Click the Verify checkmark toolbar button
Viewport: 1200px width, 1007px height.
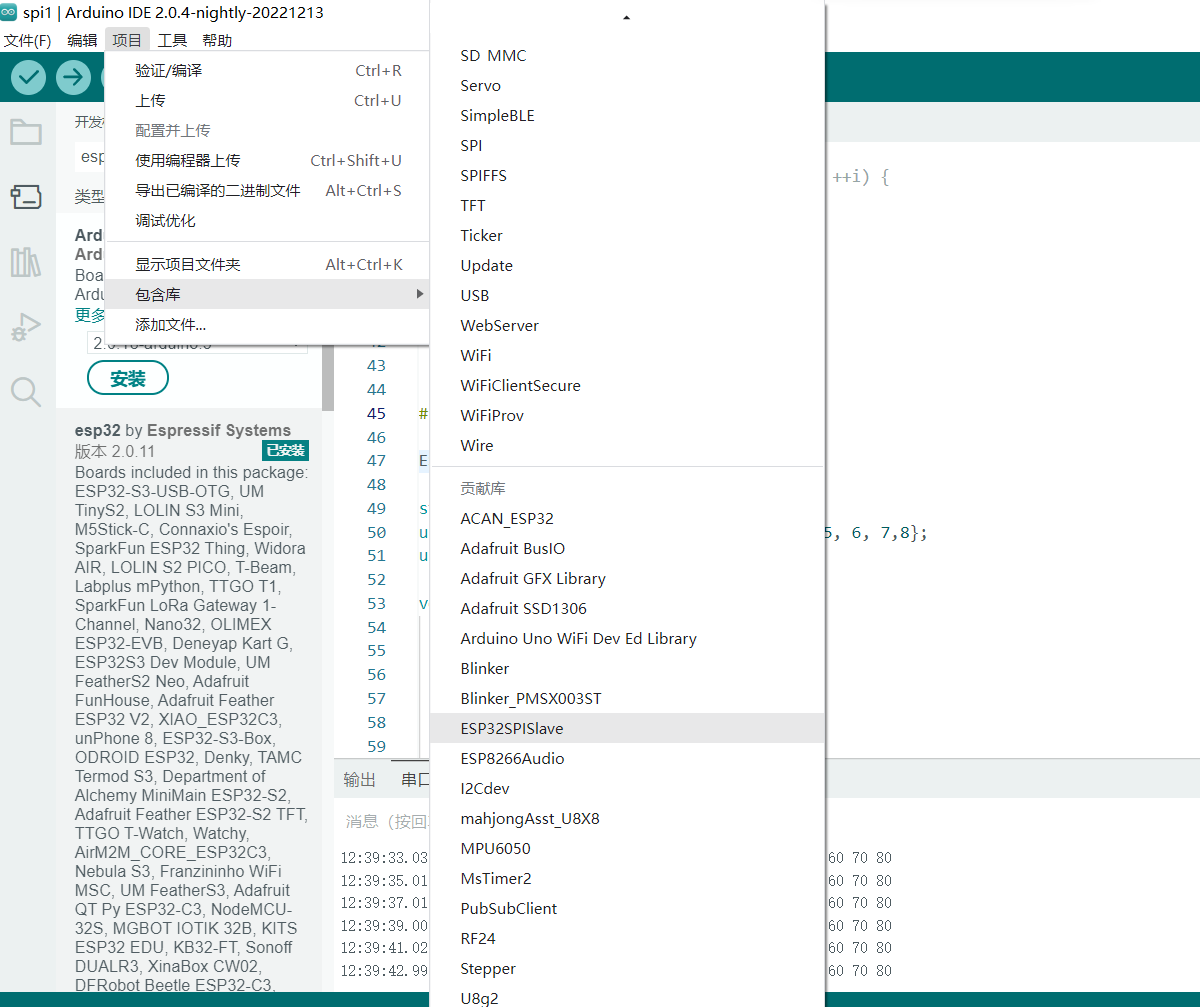[28, 77]
